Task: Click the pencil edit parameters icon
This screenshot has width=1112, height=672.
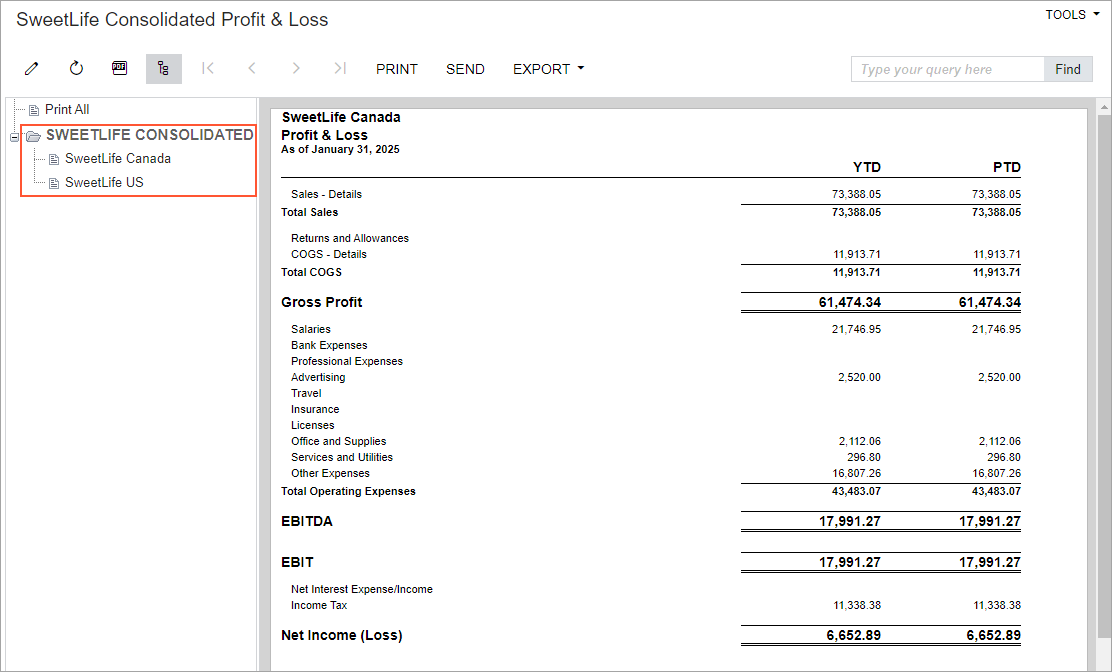Action: coord(31,69)
